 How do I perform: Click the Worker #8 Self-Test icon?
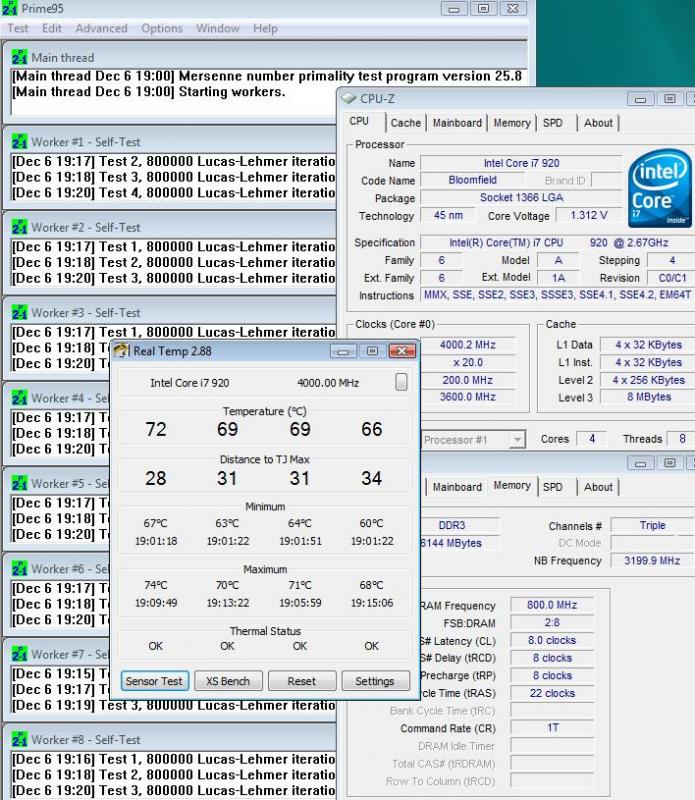pyautogui.click(x=20, y=739)
